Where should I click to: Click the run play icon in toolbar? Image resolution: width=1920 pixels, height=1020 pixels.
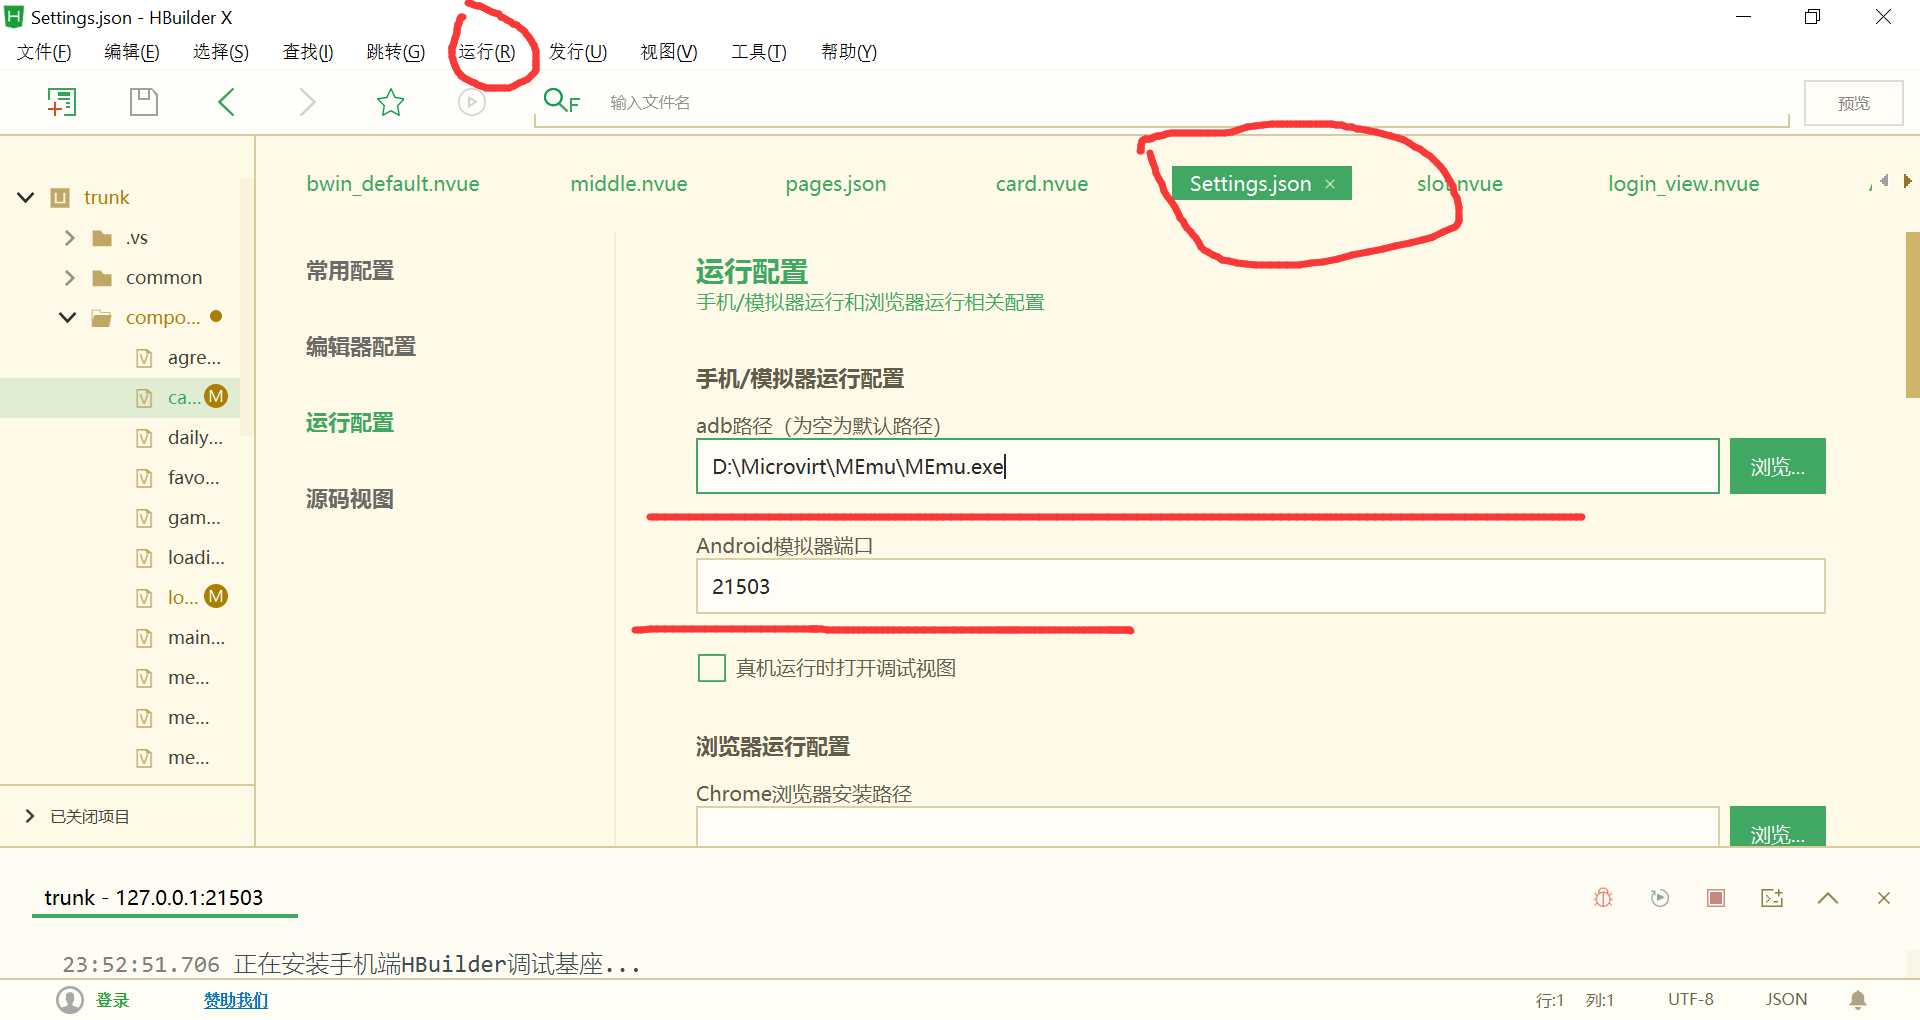coord(472,102)
